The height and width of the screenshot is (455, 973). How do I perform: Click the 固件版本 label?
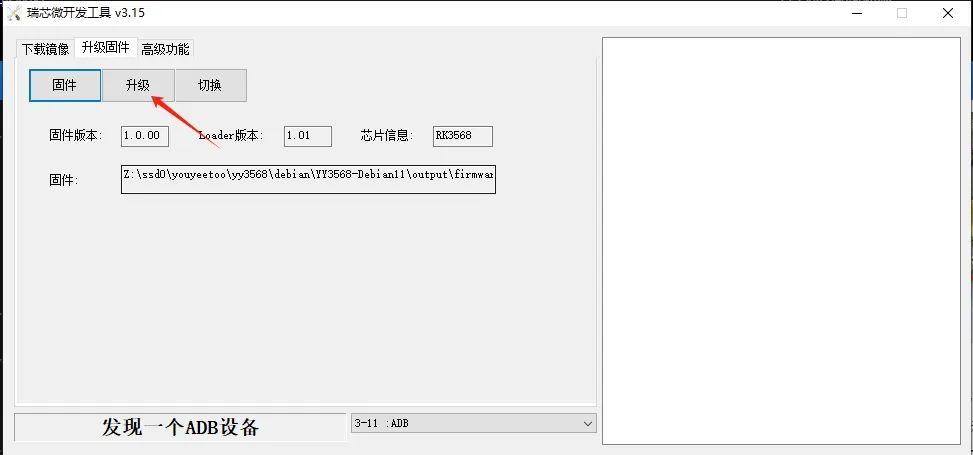[x=76, y=135]
